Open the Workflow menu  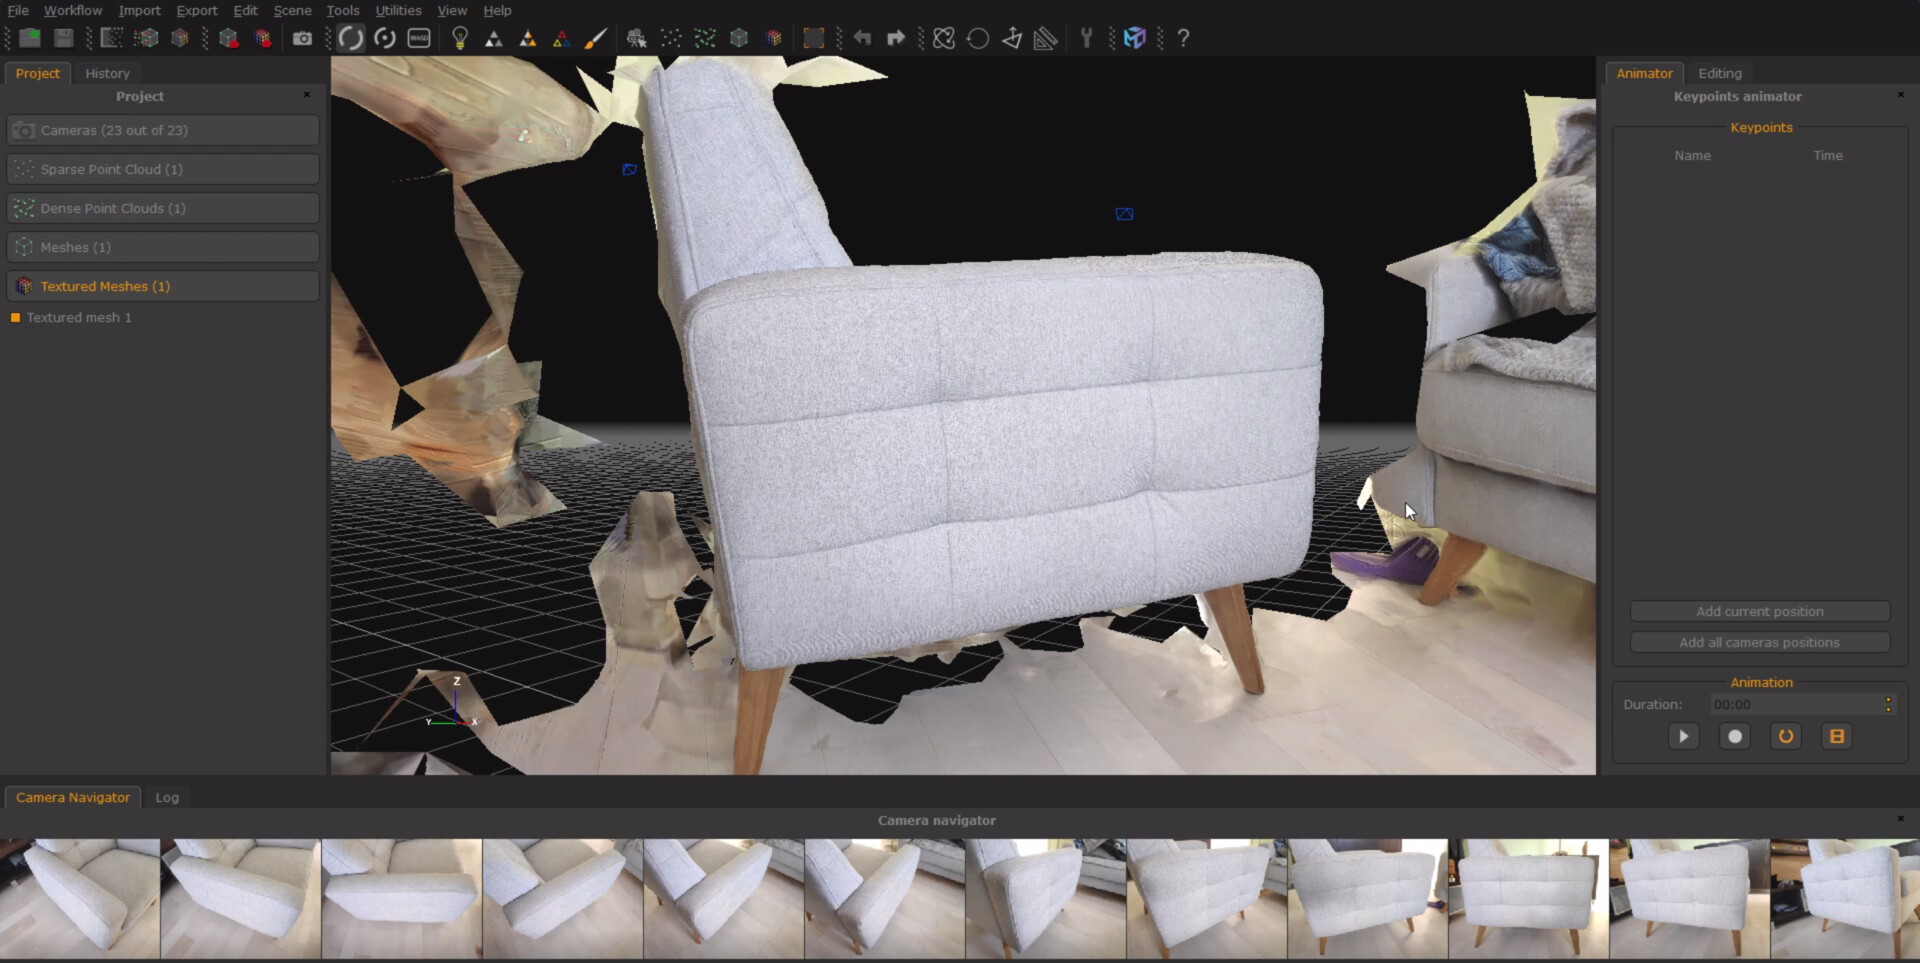pos(72,10)
